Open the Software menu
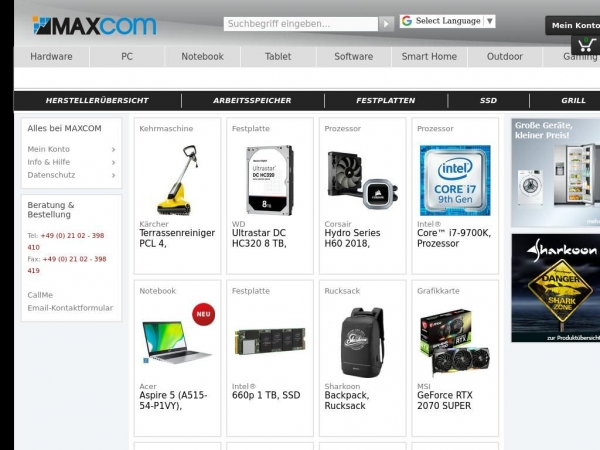 coord(354,57)
